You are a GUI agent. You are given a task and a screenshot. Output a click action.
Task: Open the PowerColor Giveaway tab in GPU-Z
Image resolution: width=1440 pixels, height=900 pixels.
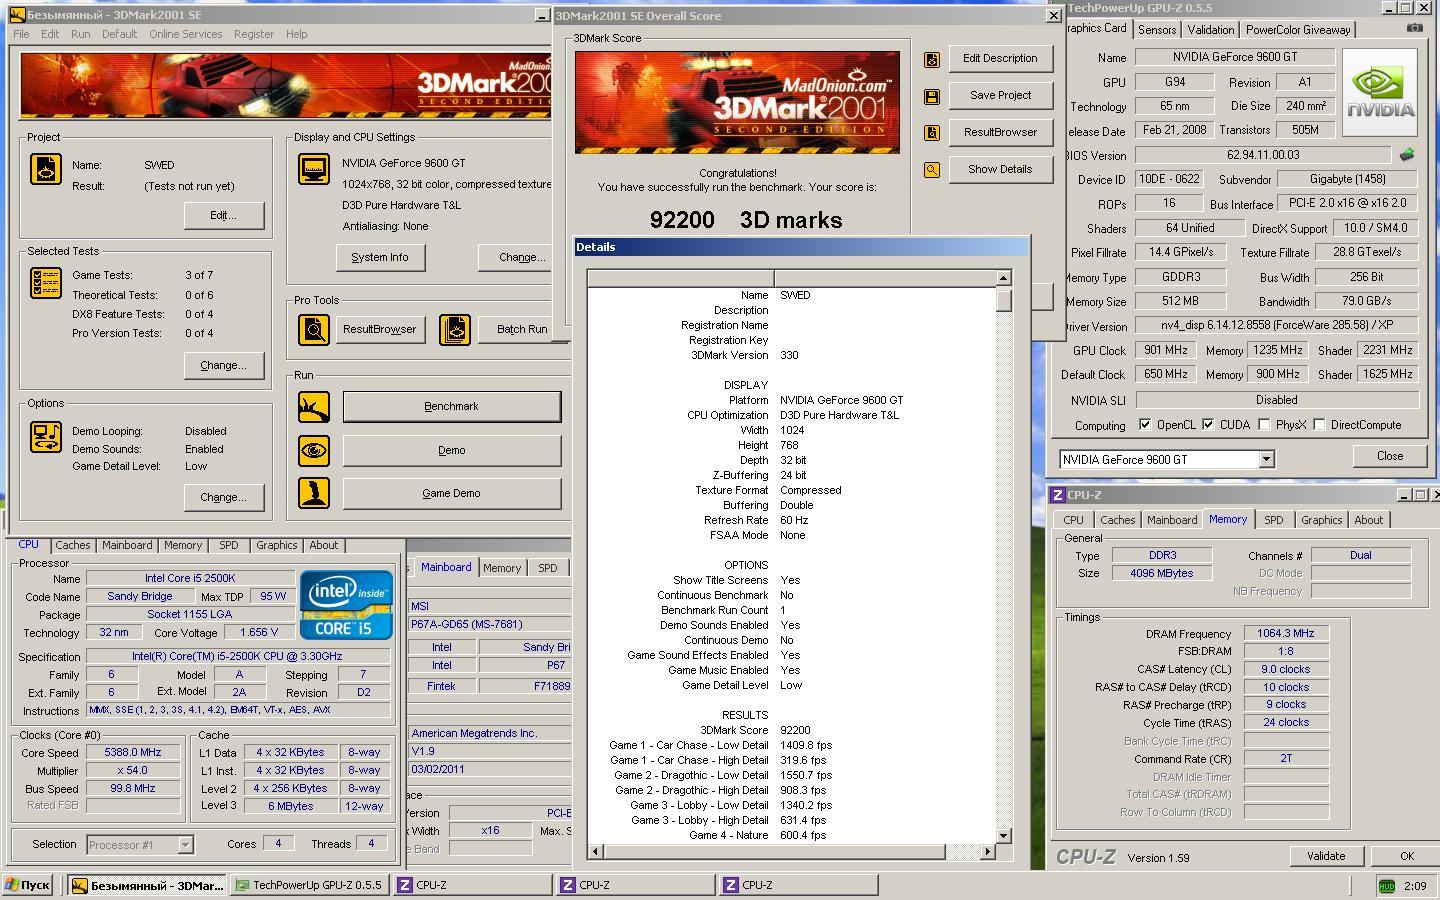pos(1298,30)
